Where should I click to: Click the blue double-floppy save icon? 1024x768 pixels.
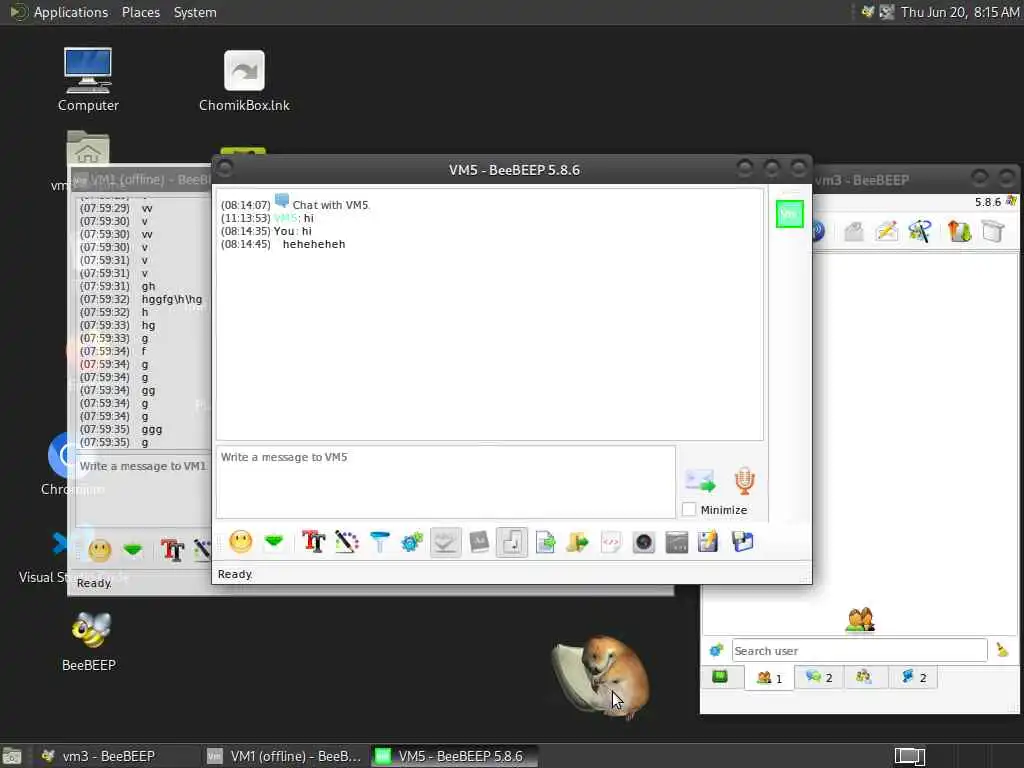(x=743, y=542)
